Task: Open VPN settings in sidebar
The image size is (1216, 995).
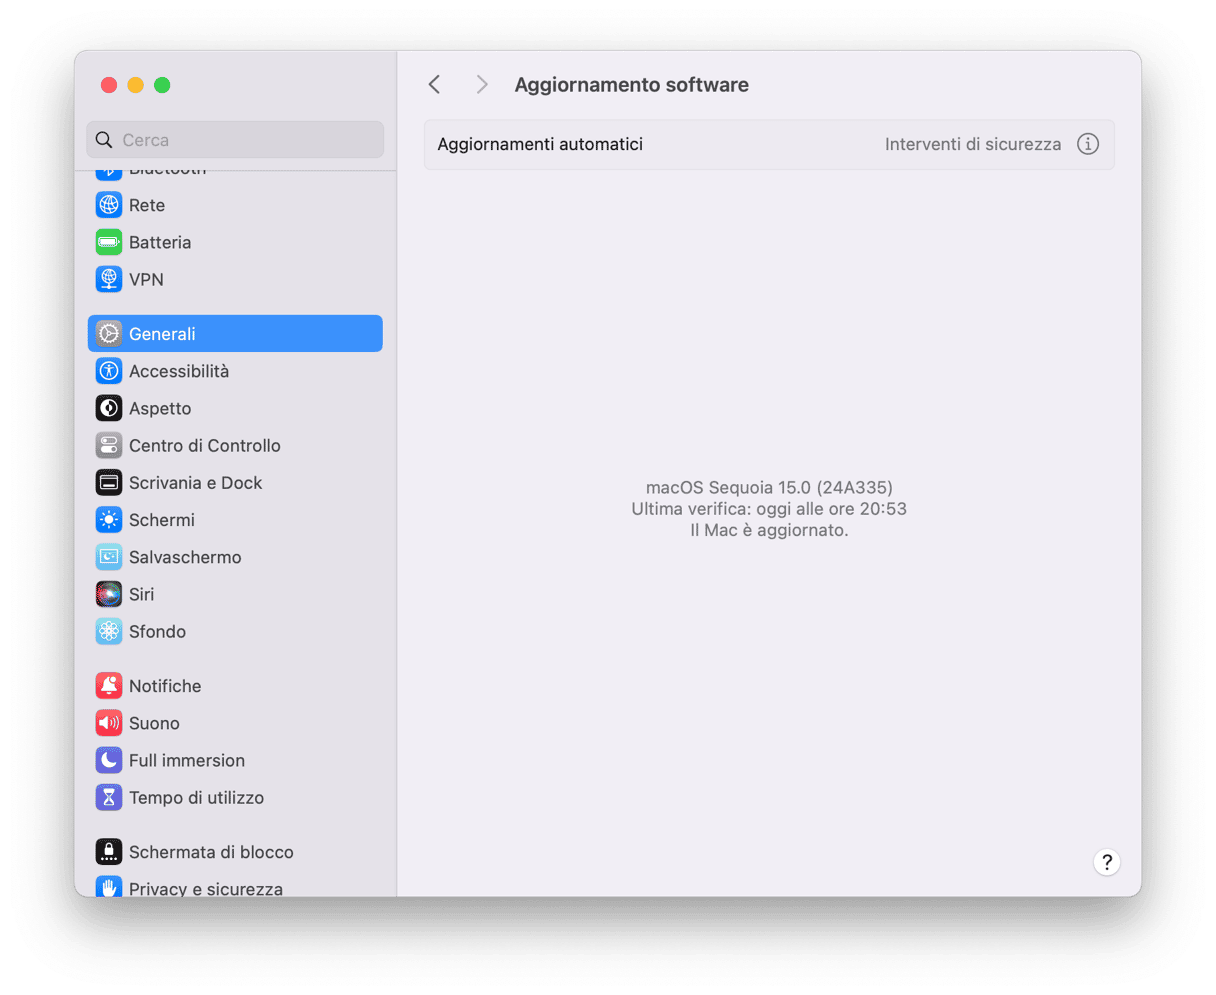Action: (x=146, y=280)
